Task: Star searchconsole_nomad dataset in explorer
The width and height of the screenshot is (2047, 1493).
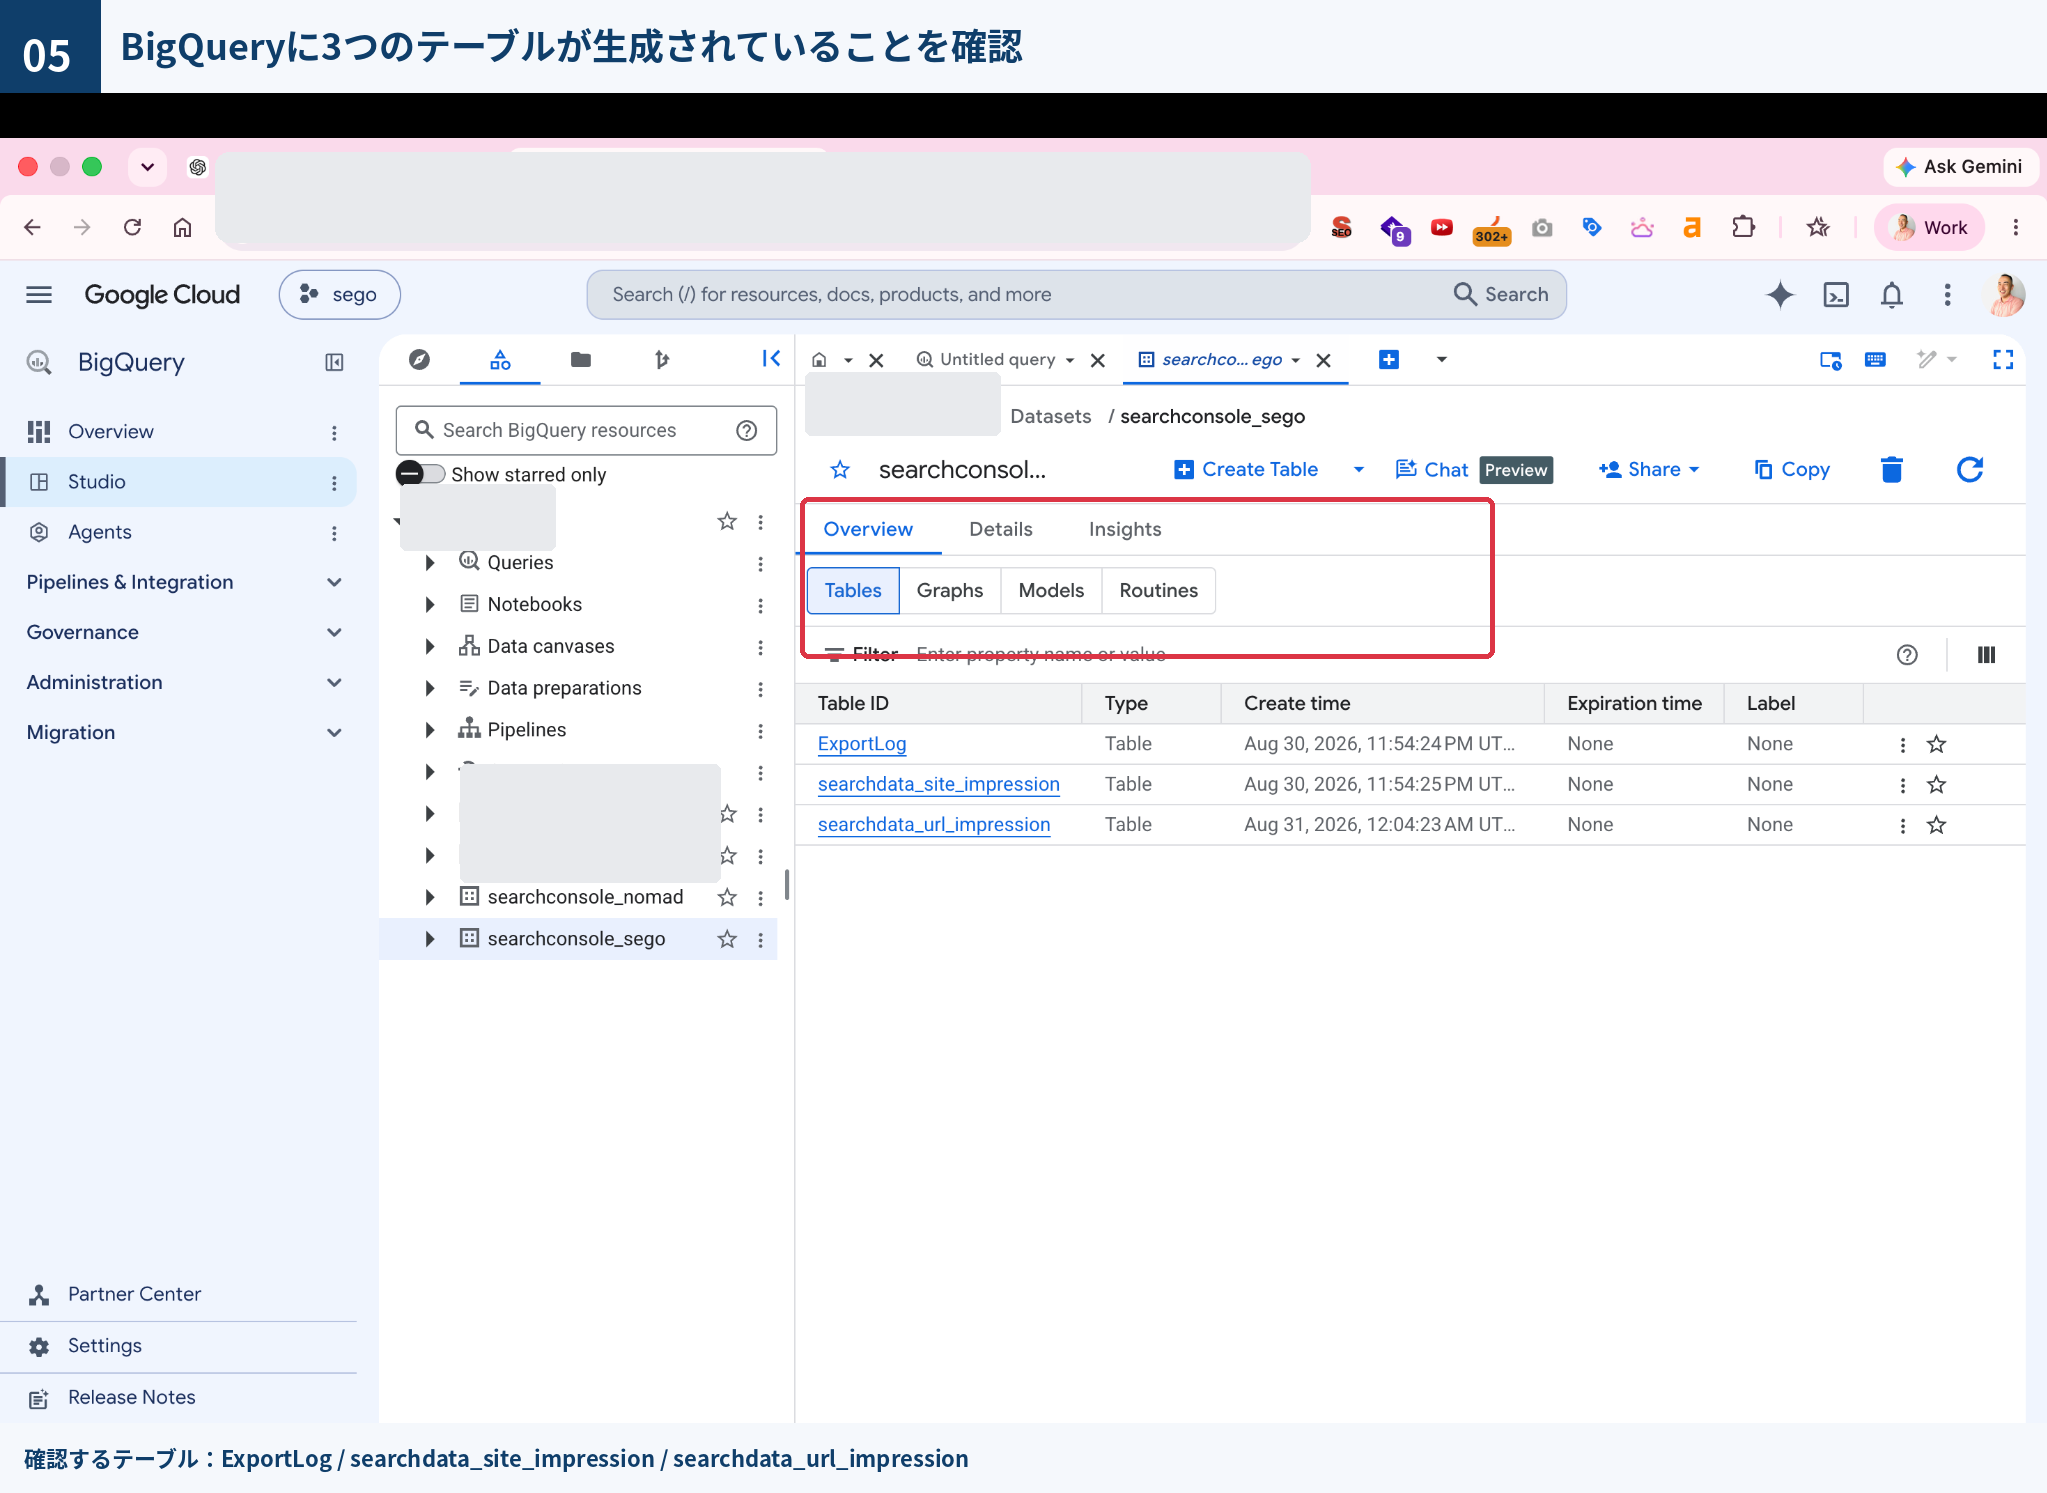Action: point(727,897)
